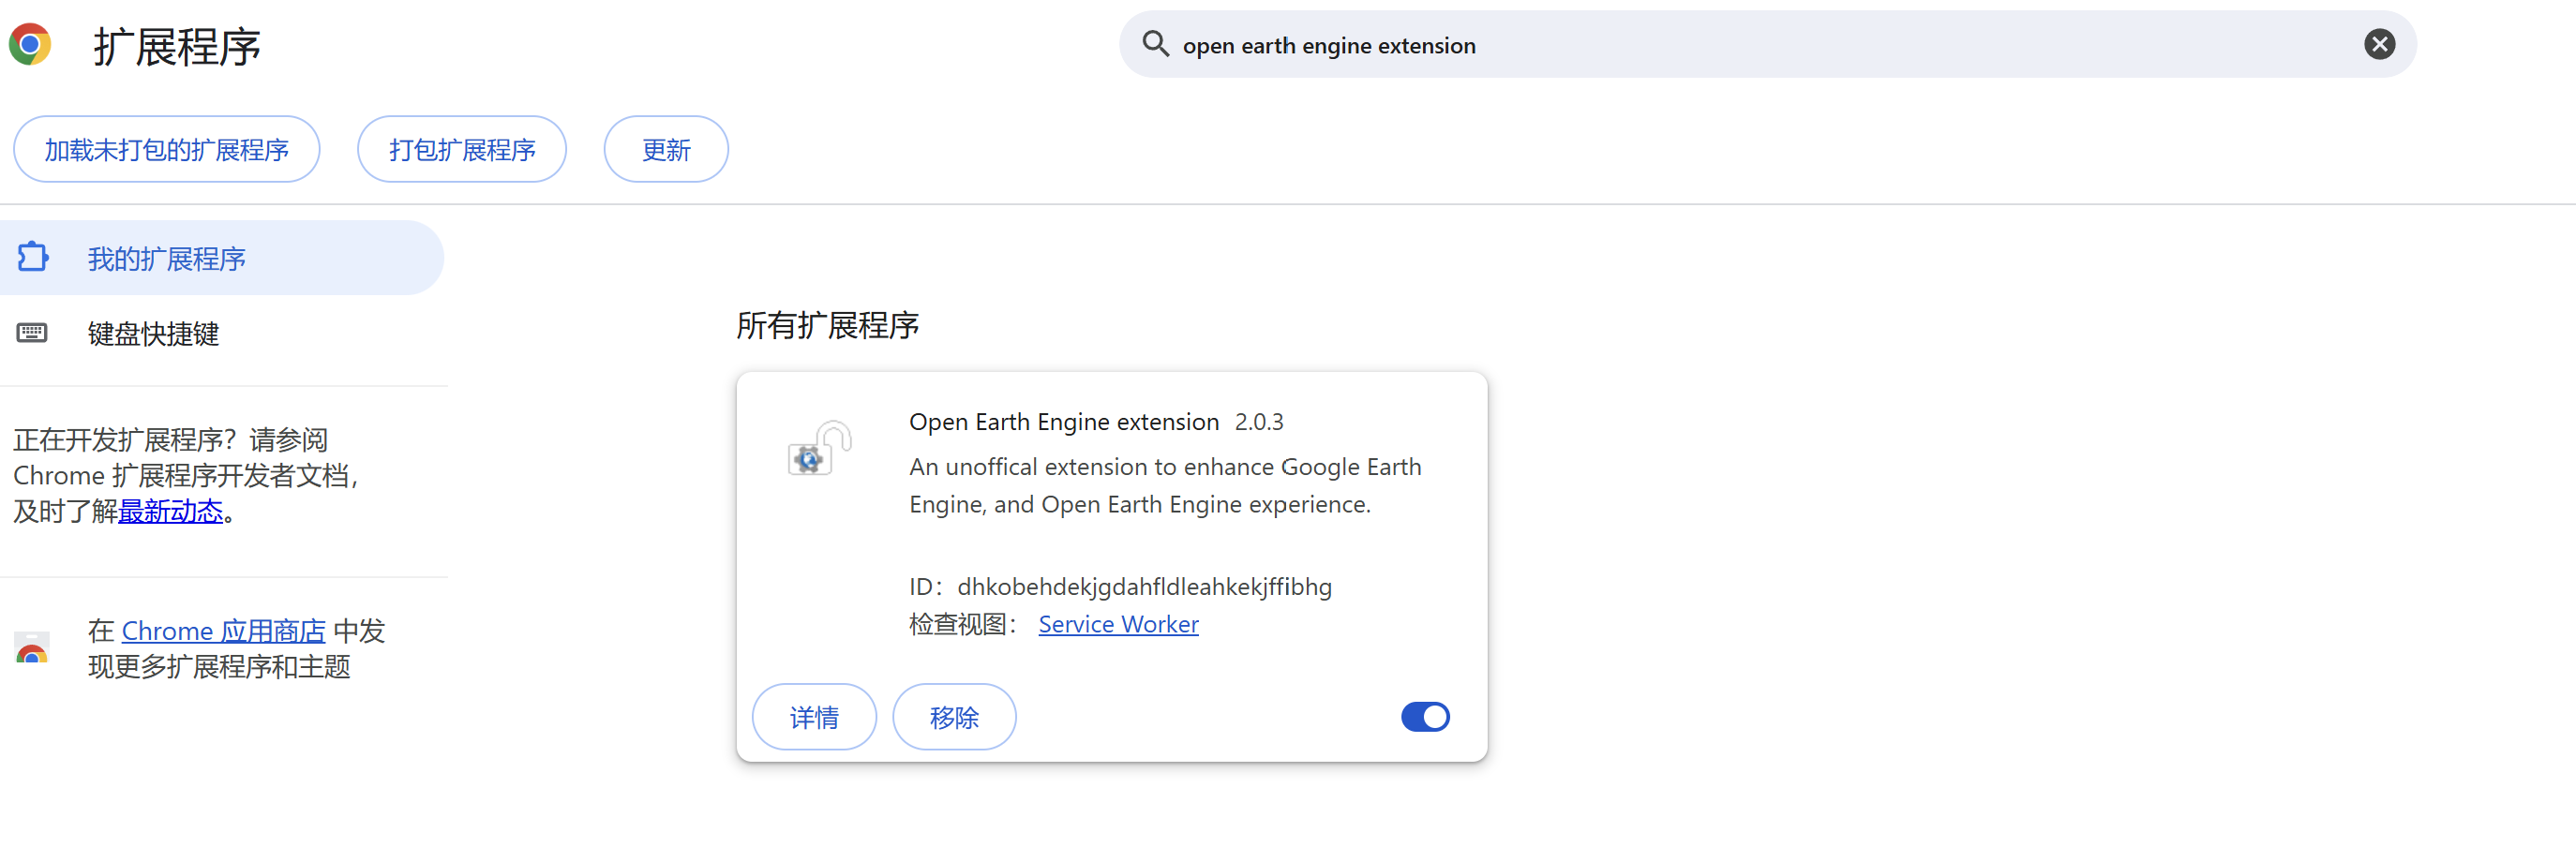Image resolution: width=2576 pixels, height=847 pixels.
Task: Open the Service Worker inspect view
Action: click(1118, 623)
